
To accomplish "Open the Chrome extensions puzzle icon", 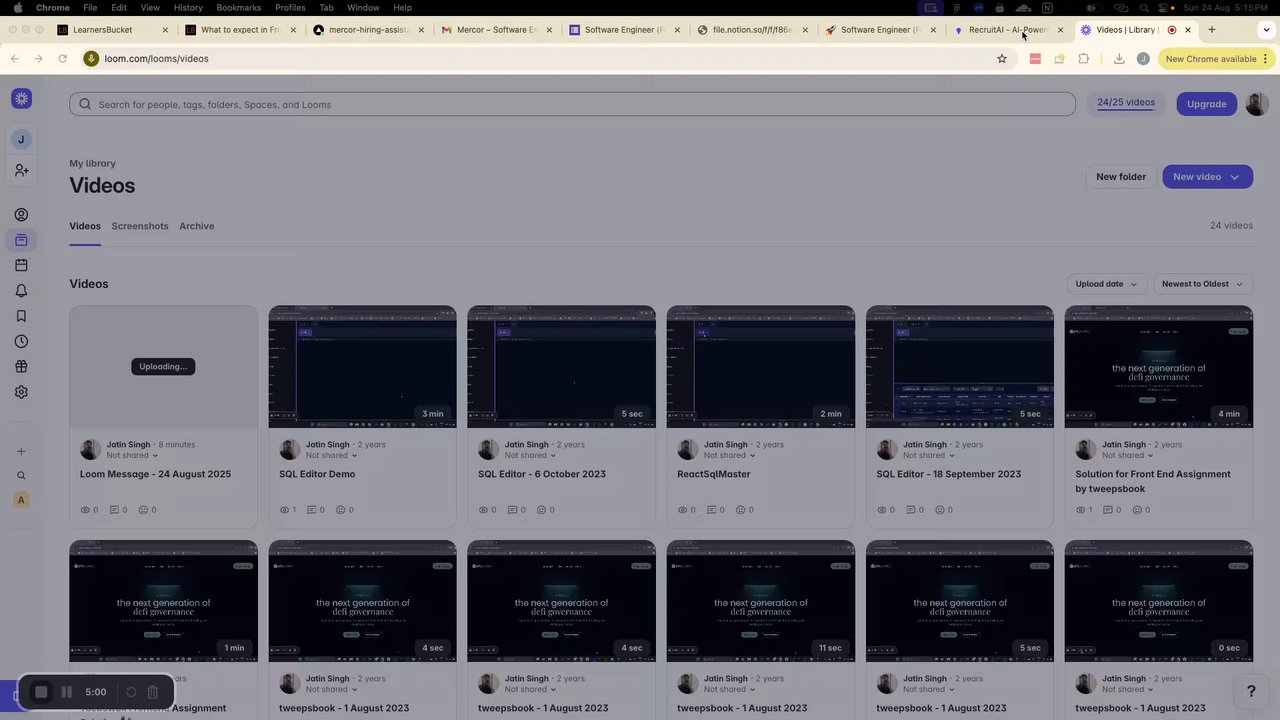I will [x=1084, y=59].
